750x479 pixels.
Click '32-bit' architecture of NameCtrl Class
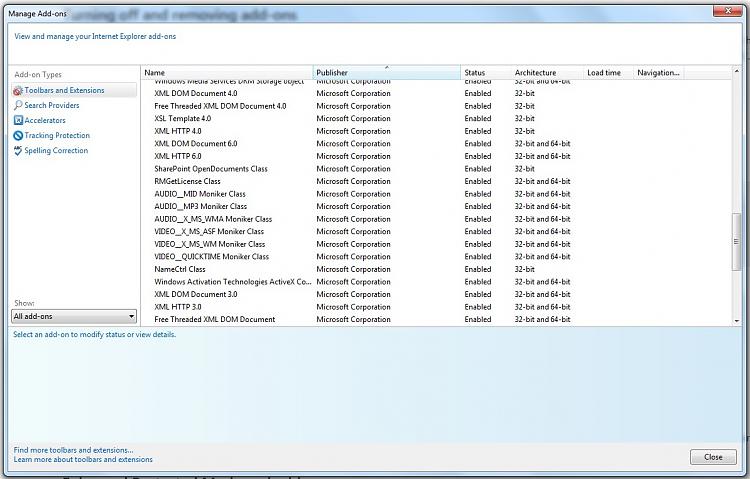point(524,269)
